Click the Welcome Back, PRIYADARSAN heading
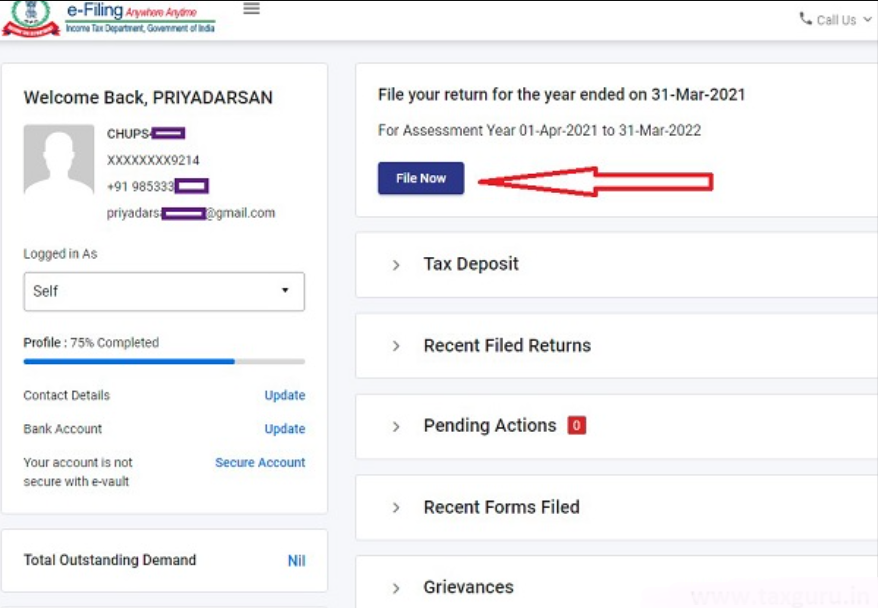 click(x=148, y=97)
